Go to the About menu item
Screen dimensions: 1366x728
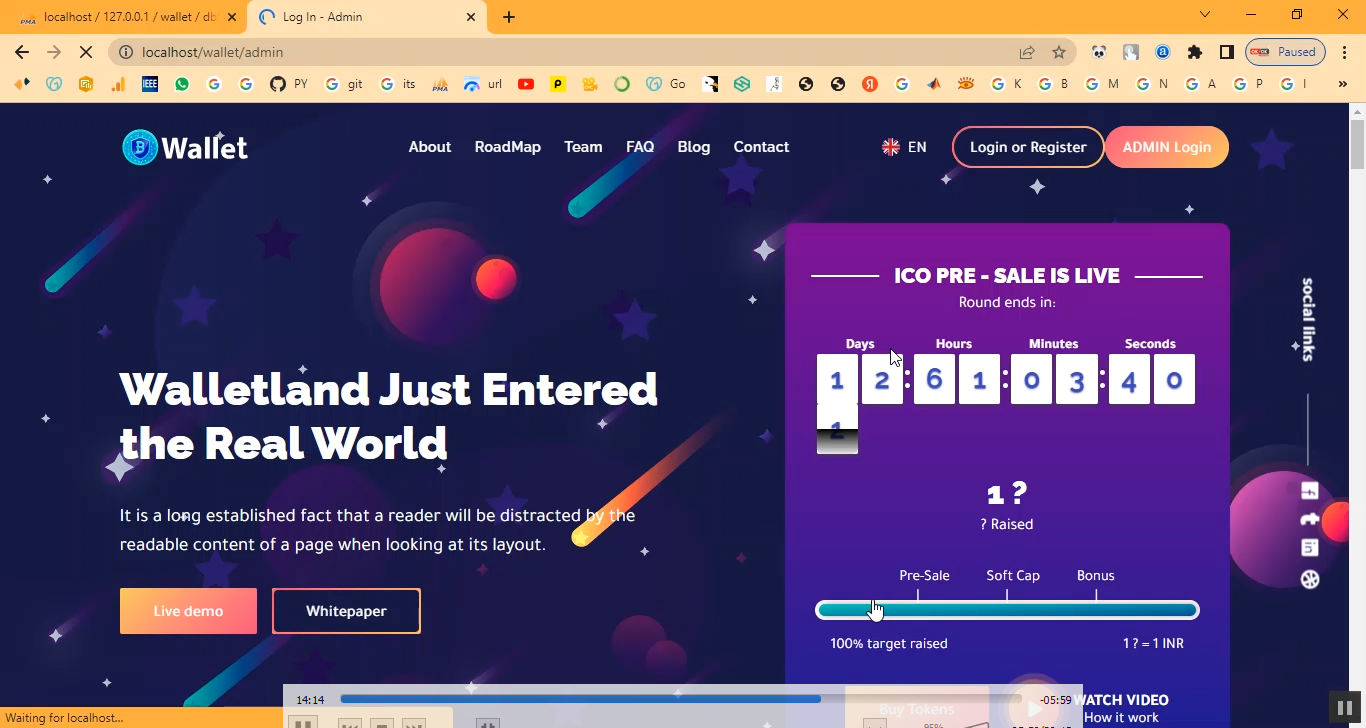[x=430, y=147]
